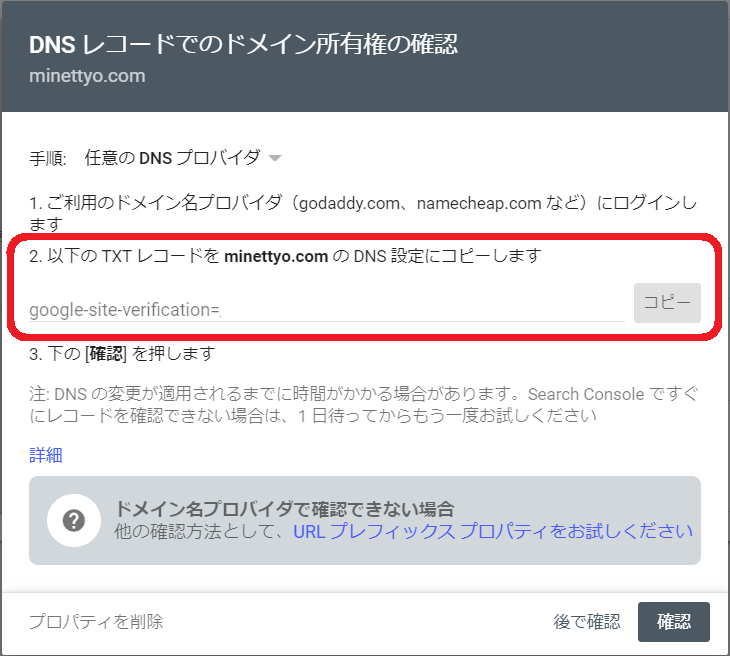Click step 2 text about TXT レコード
Screen dimensions: 730x656
tap(285, 256)
